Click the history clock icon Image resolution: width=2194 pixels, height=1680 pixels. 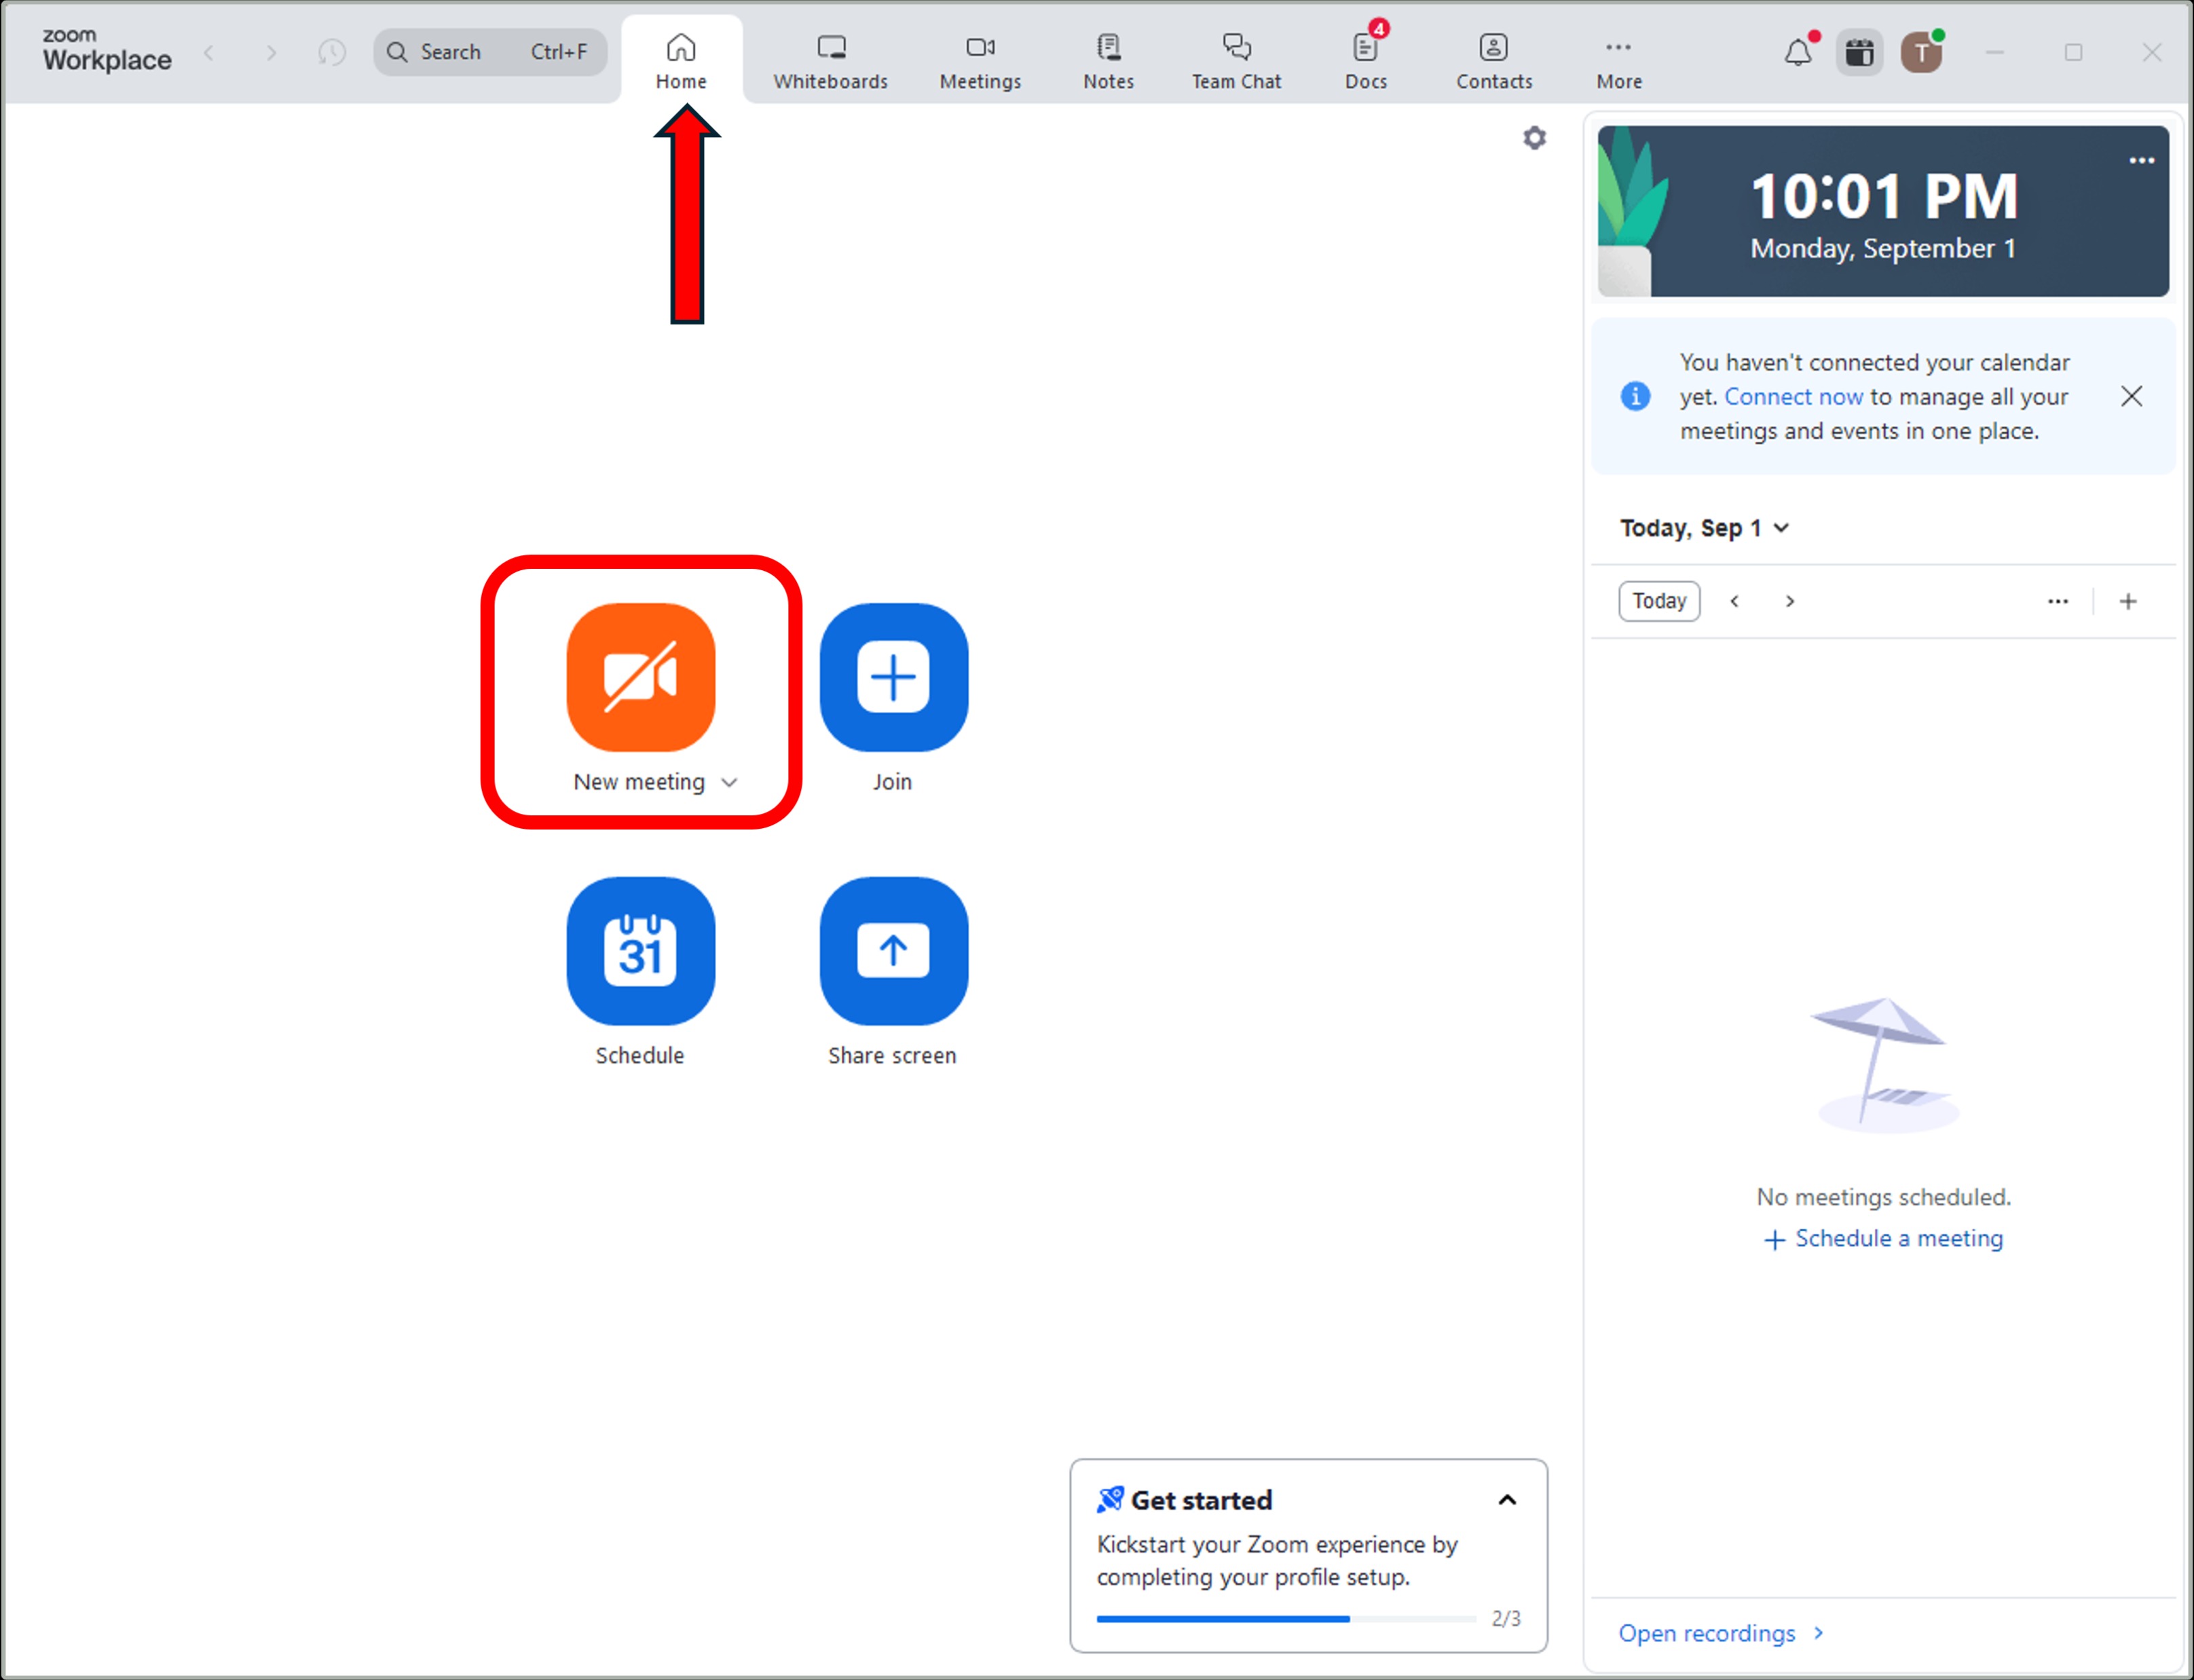(332, 52)
